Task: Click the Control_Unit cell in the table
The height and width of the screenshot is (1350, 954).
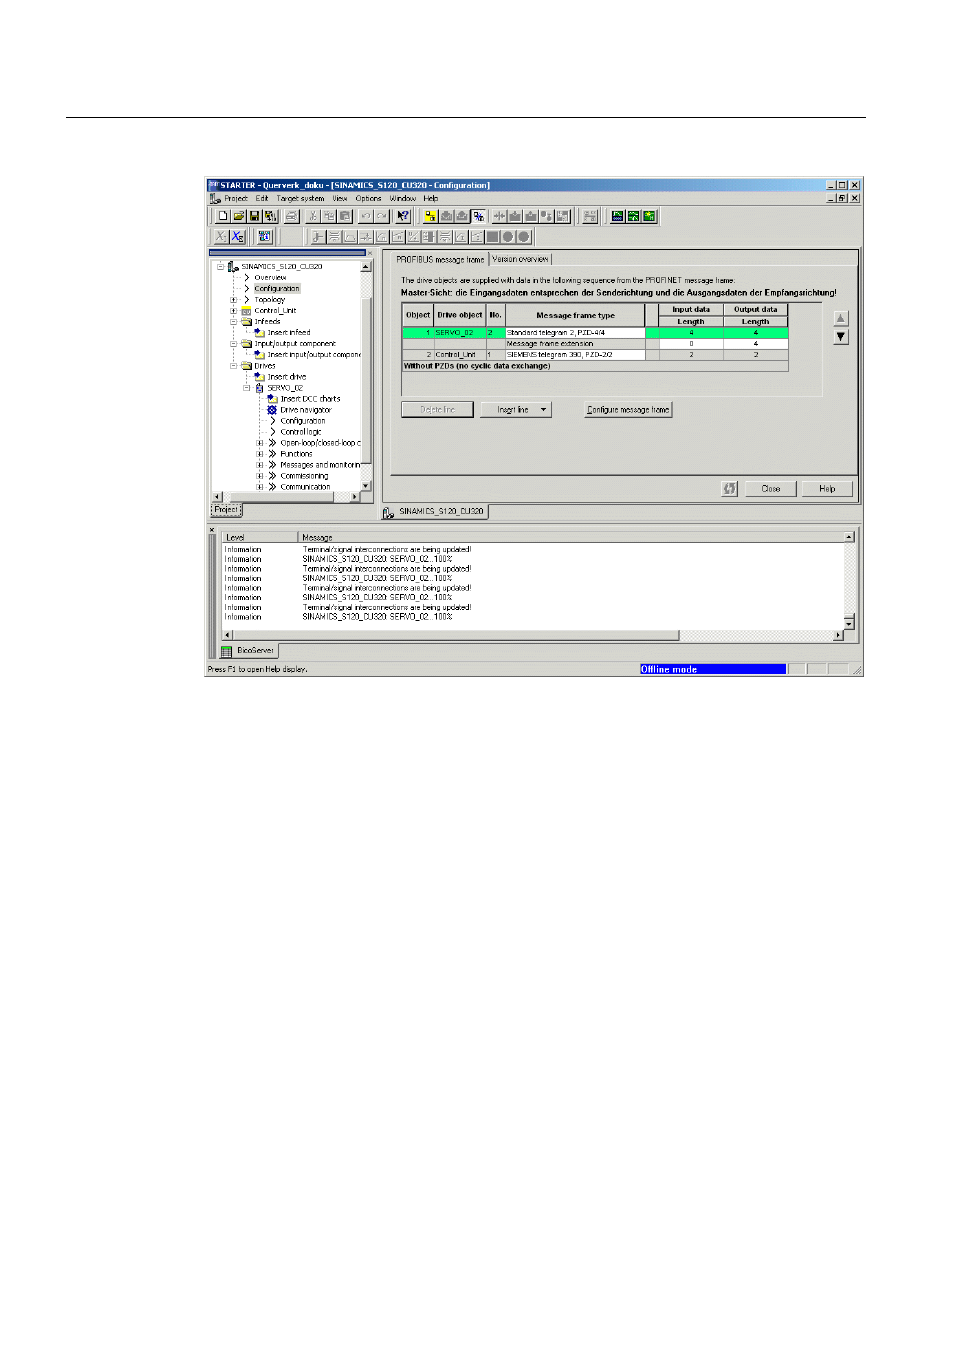Action: [460, 355]
